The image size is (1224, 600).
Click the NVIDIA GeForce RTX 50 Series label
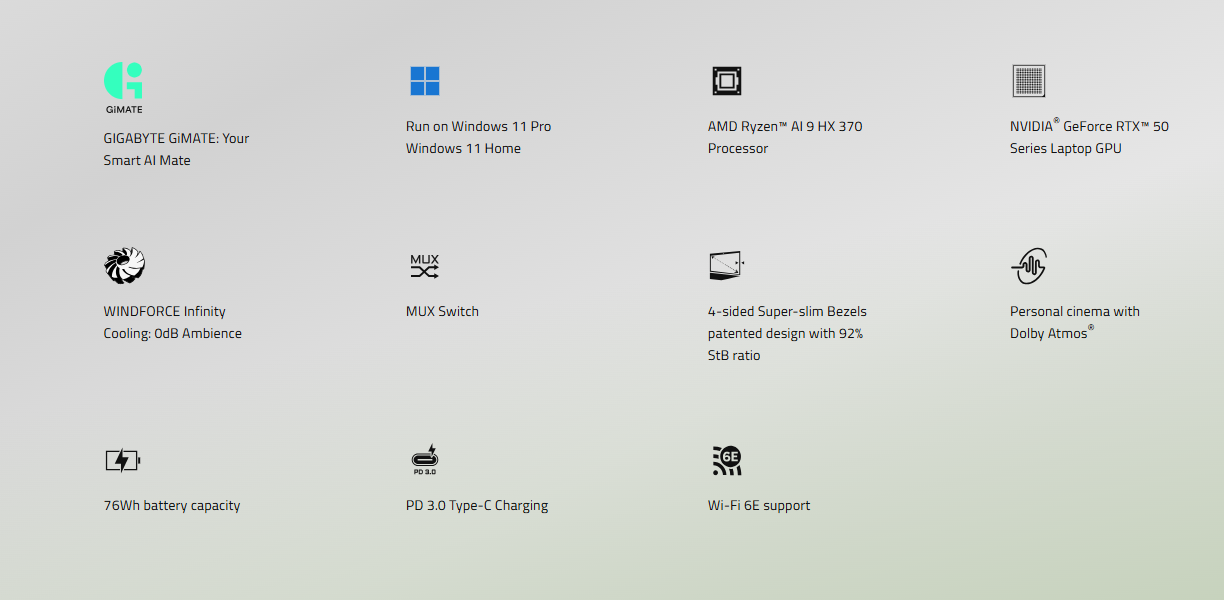point(1089,137)
